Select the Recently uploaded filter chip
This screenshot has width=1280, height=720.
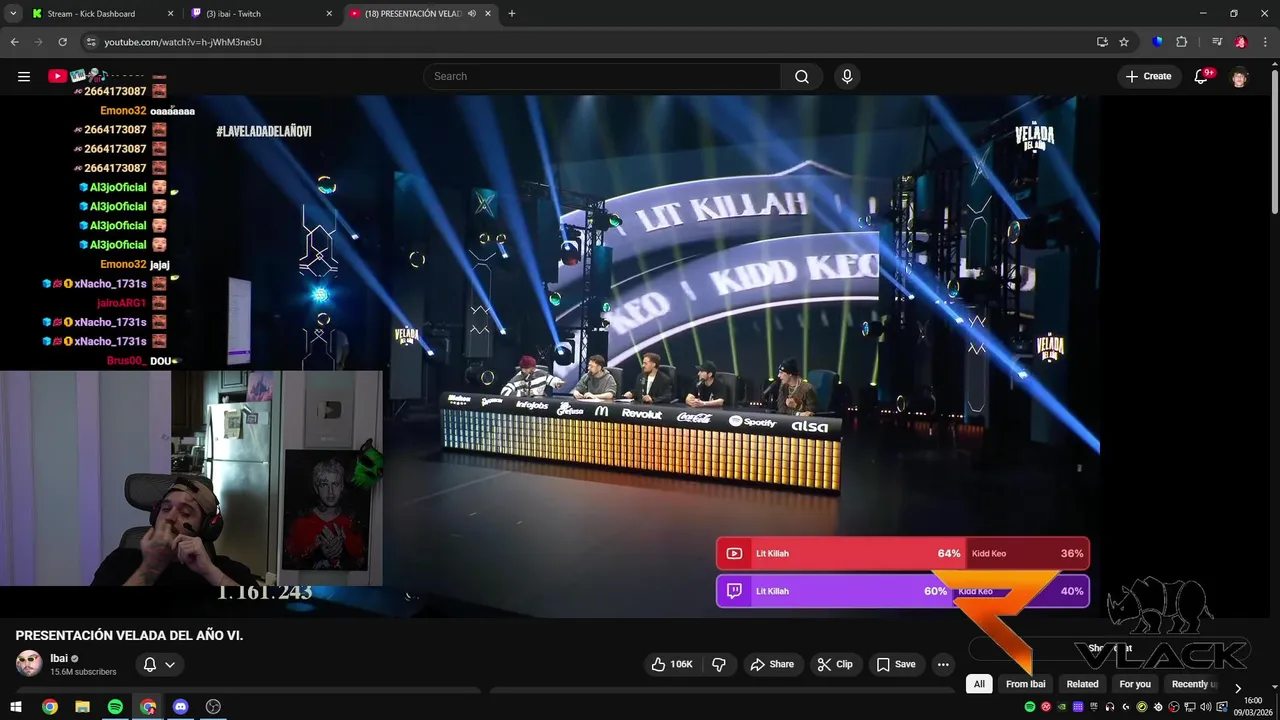1194,684
